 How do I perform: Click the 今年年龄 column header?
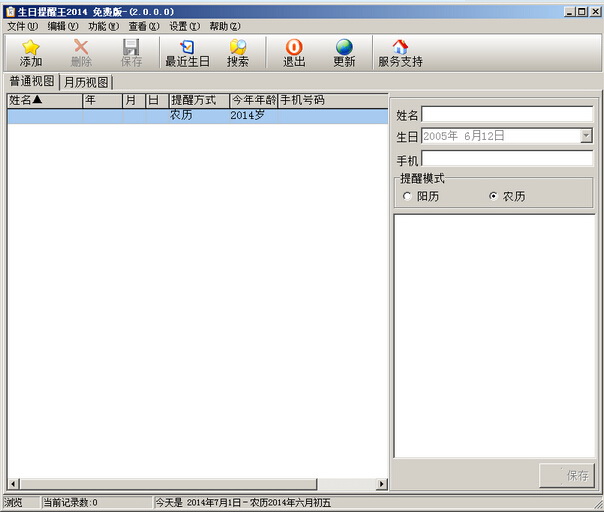pos(254,101)
